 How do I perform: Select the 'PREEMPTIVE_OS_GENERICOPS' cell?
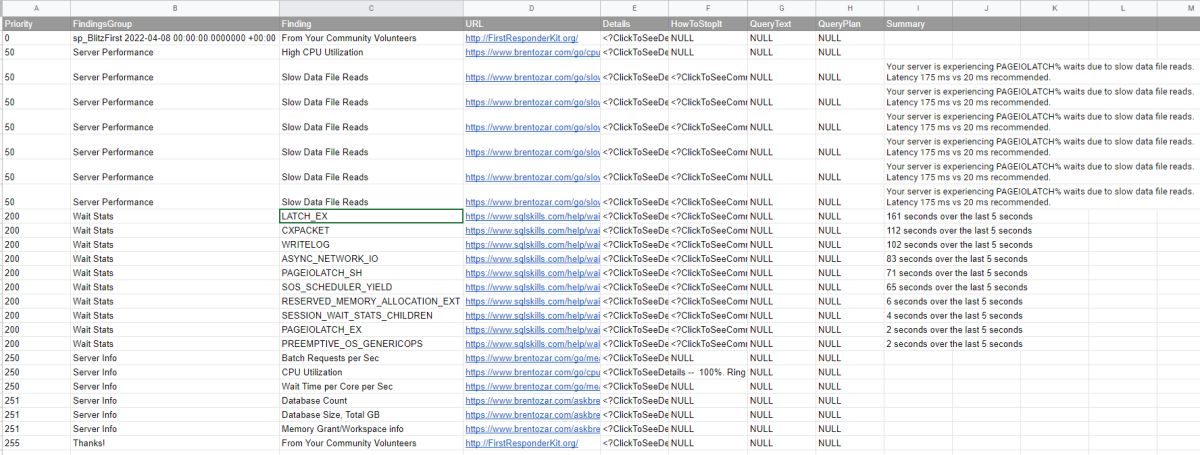pyautogui.click(x=371, y=344)
